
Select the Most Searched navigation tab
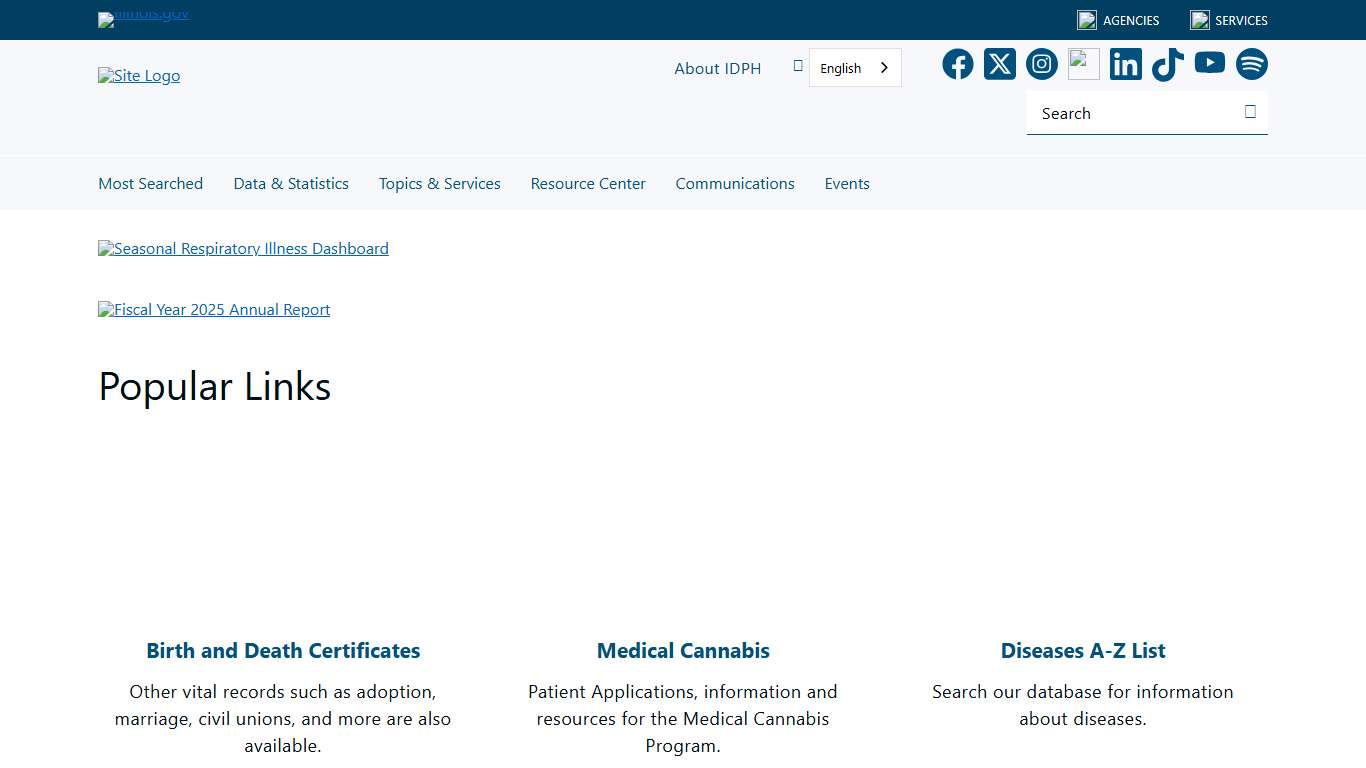(150, 183)
